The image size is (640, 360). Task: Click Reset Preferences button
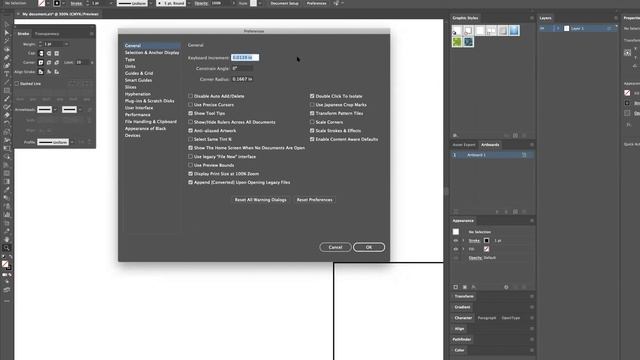pyautogui.click(x=314, y=200)
